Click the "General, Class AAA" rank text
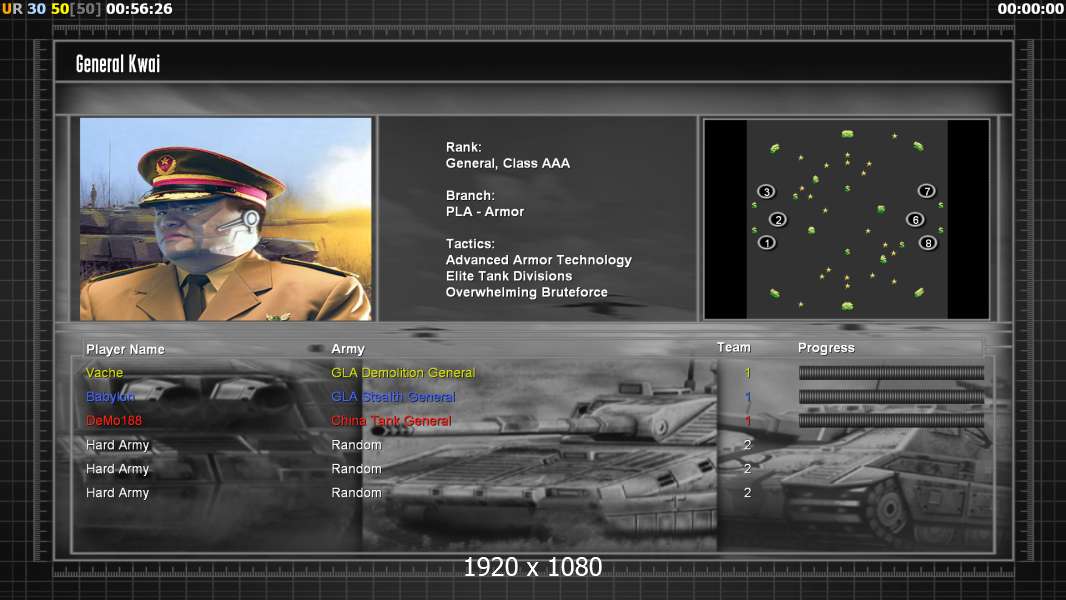1066x600 pixels. pos(508,163)
